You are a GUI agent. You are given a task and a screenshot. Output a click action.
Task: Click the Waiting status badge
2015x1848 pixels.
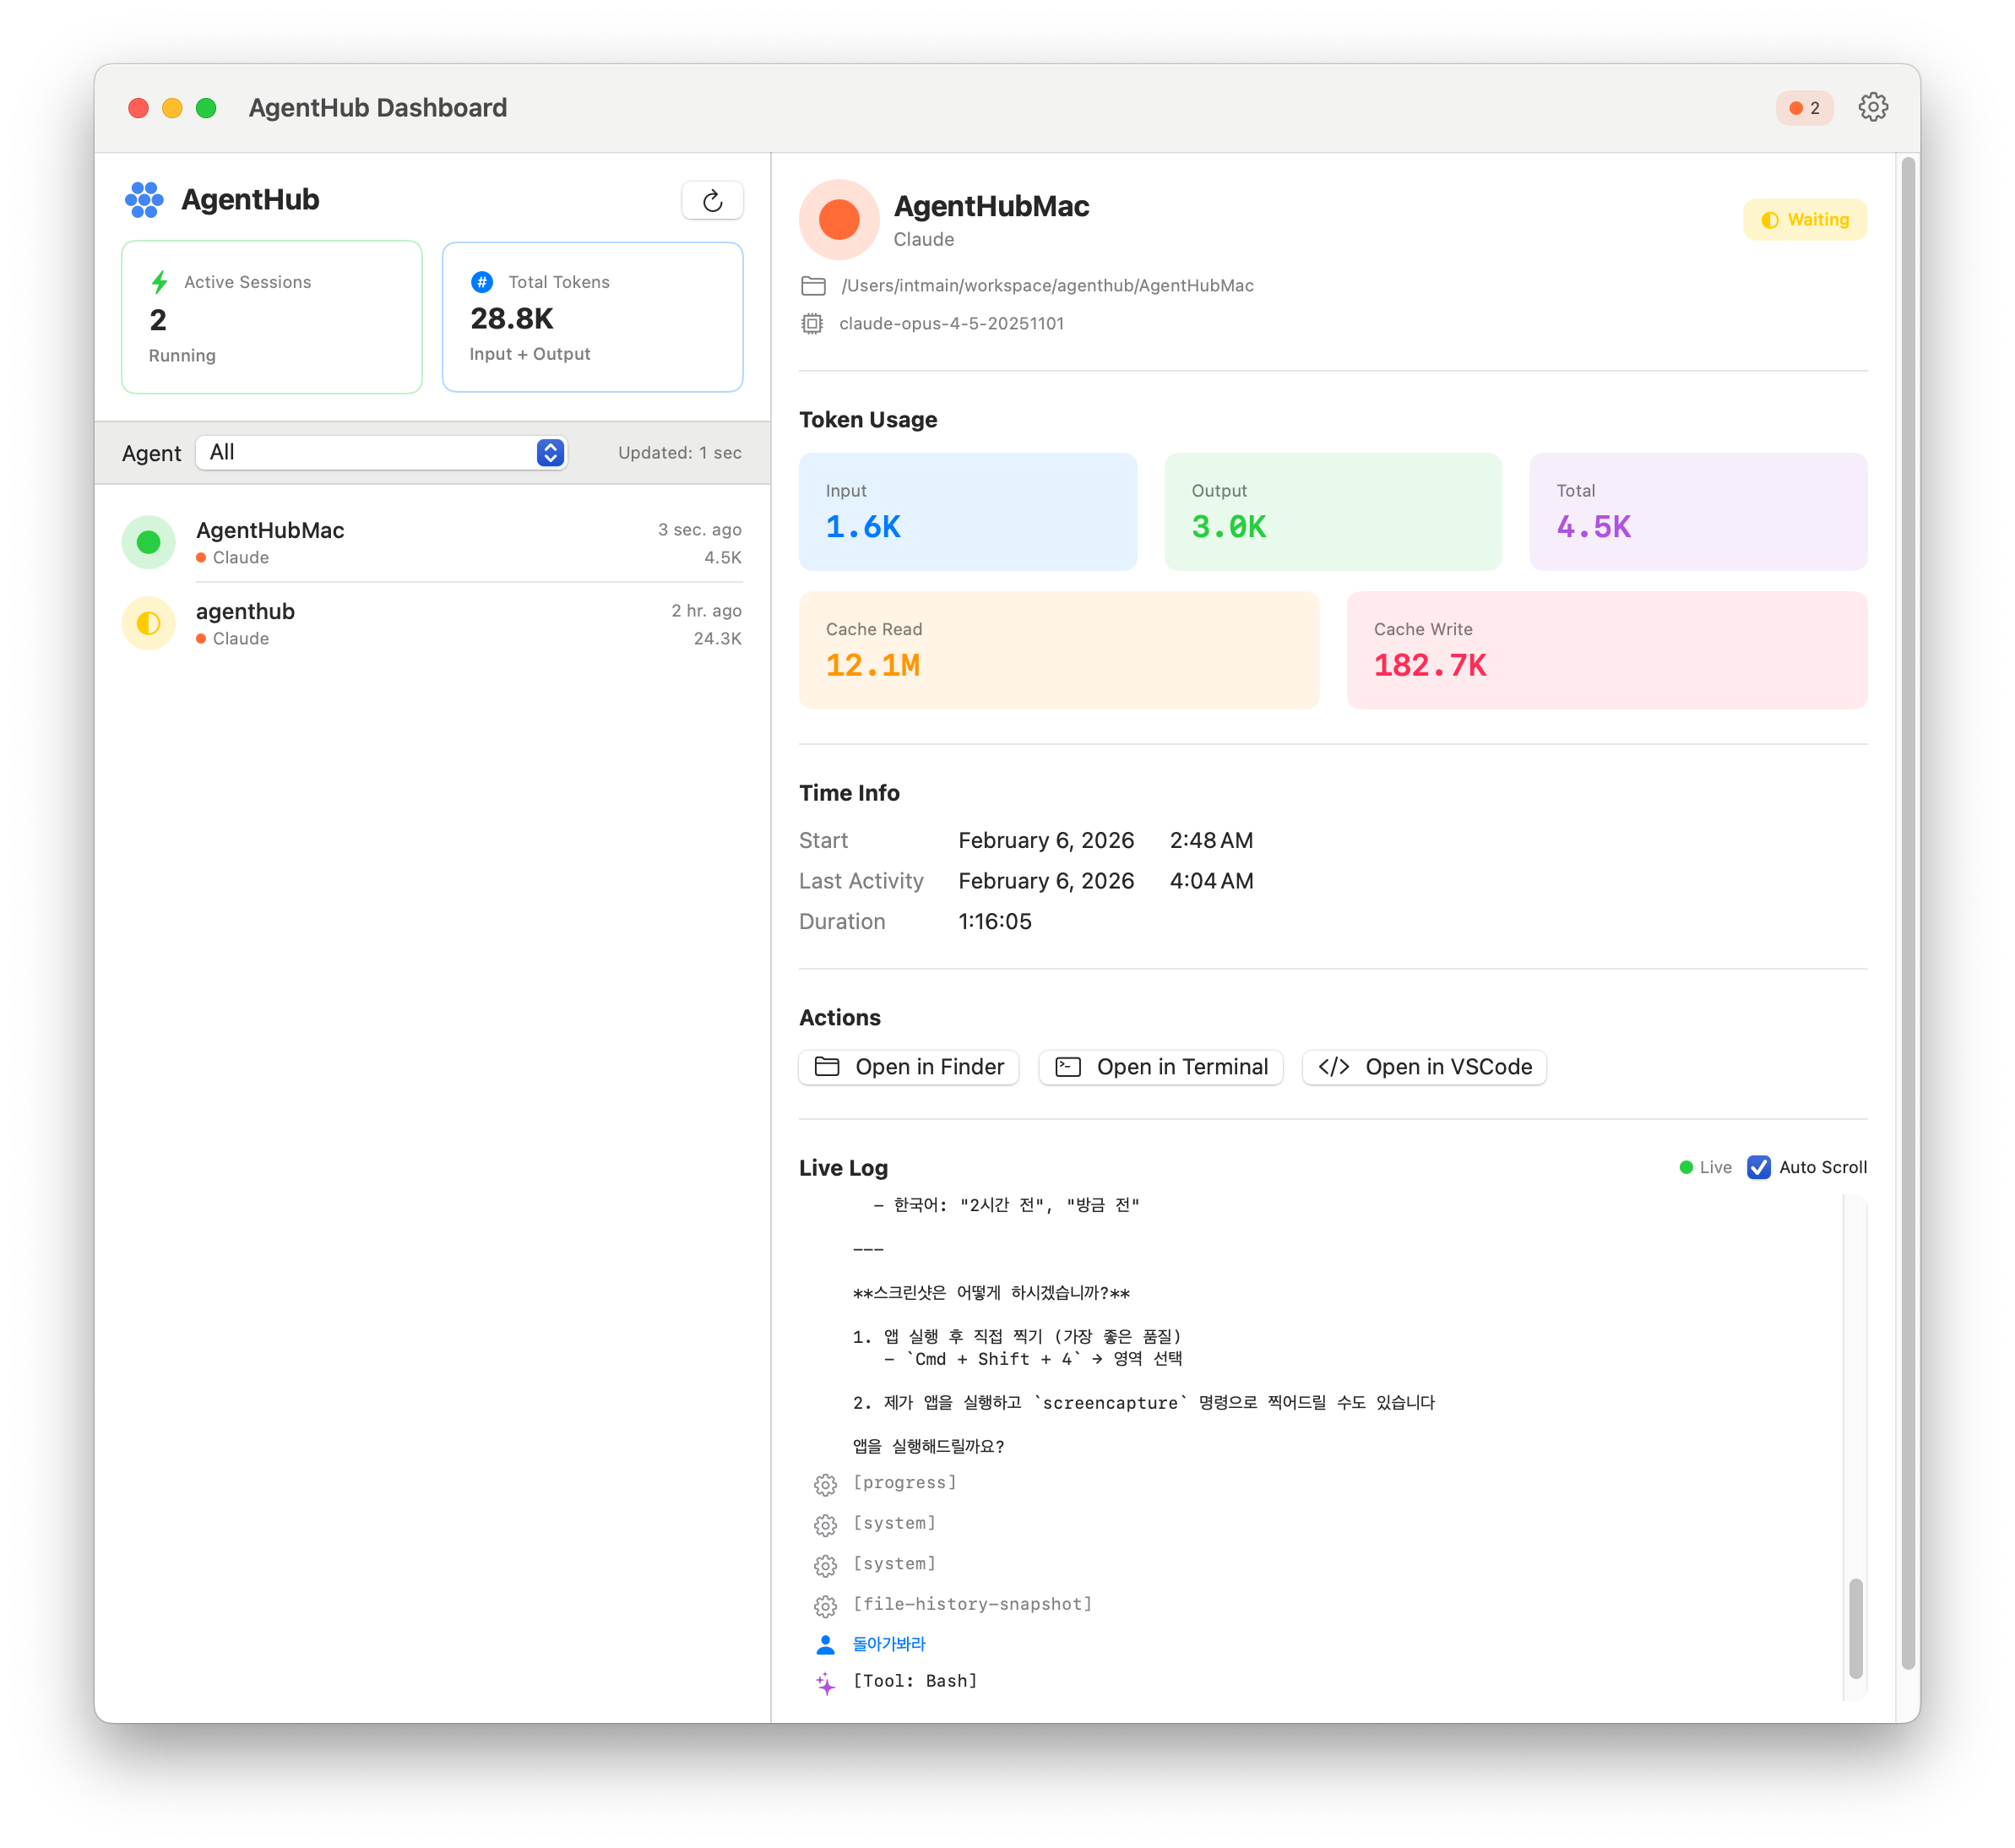tap(1805, 219)
